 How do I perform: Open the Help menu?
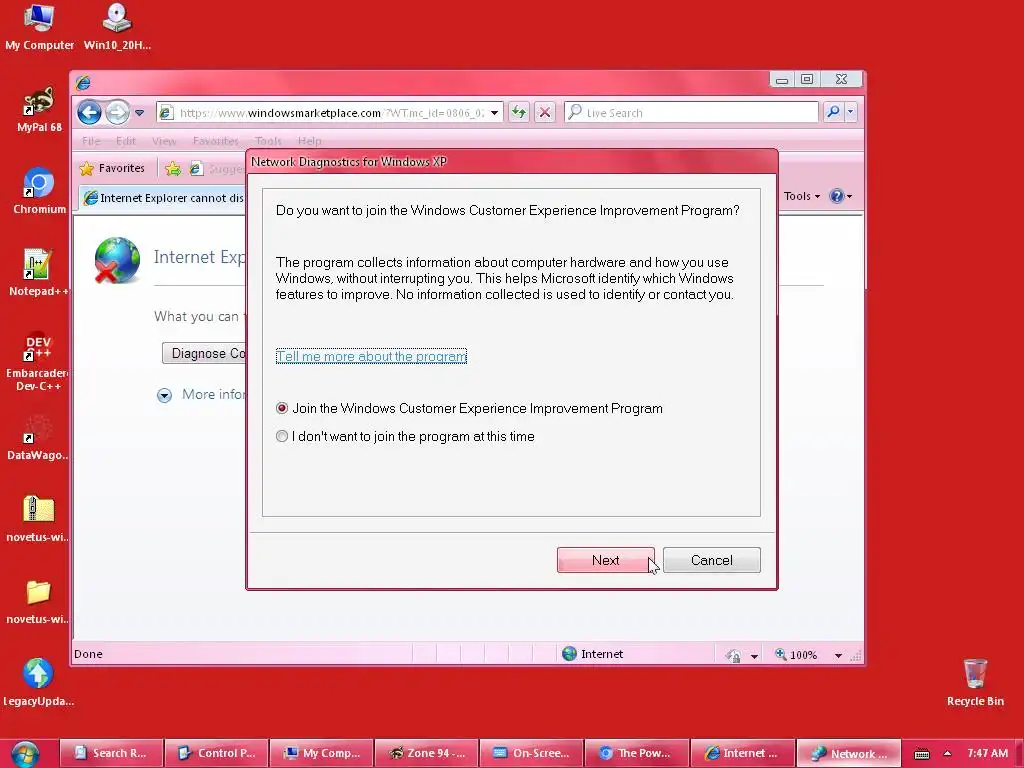(309, 141)
